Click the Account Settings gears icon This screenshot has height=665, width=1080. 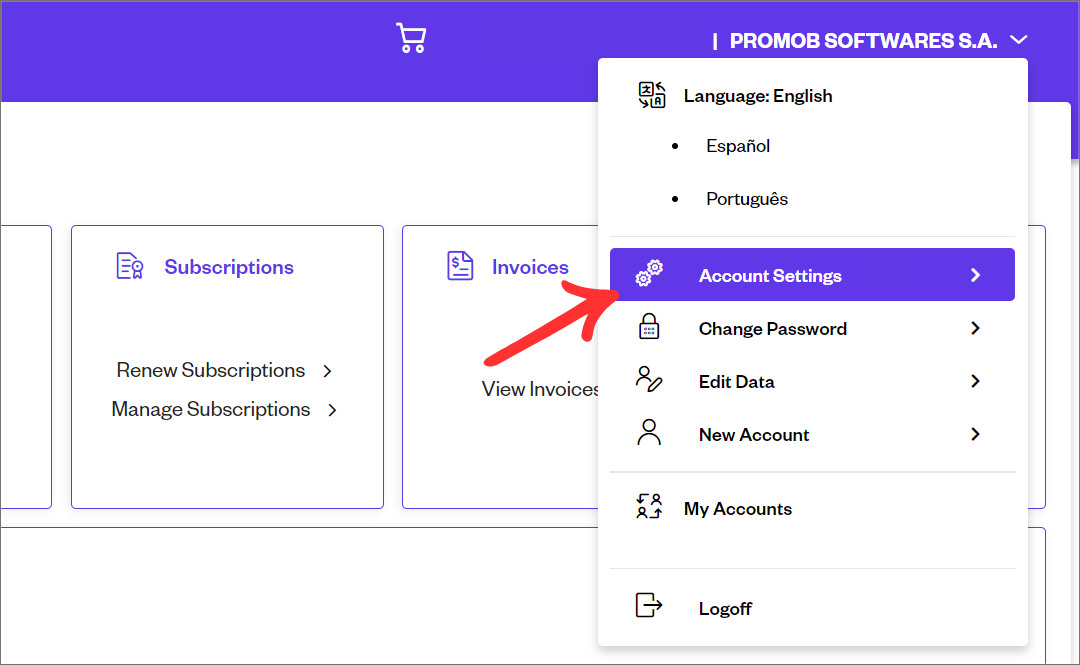tap(650, 274)
